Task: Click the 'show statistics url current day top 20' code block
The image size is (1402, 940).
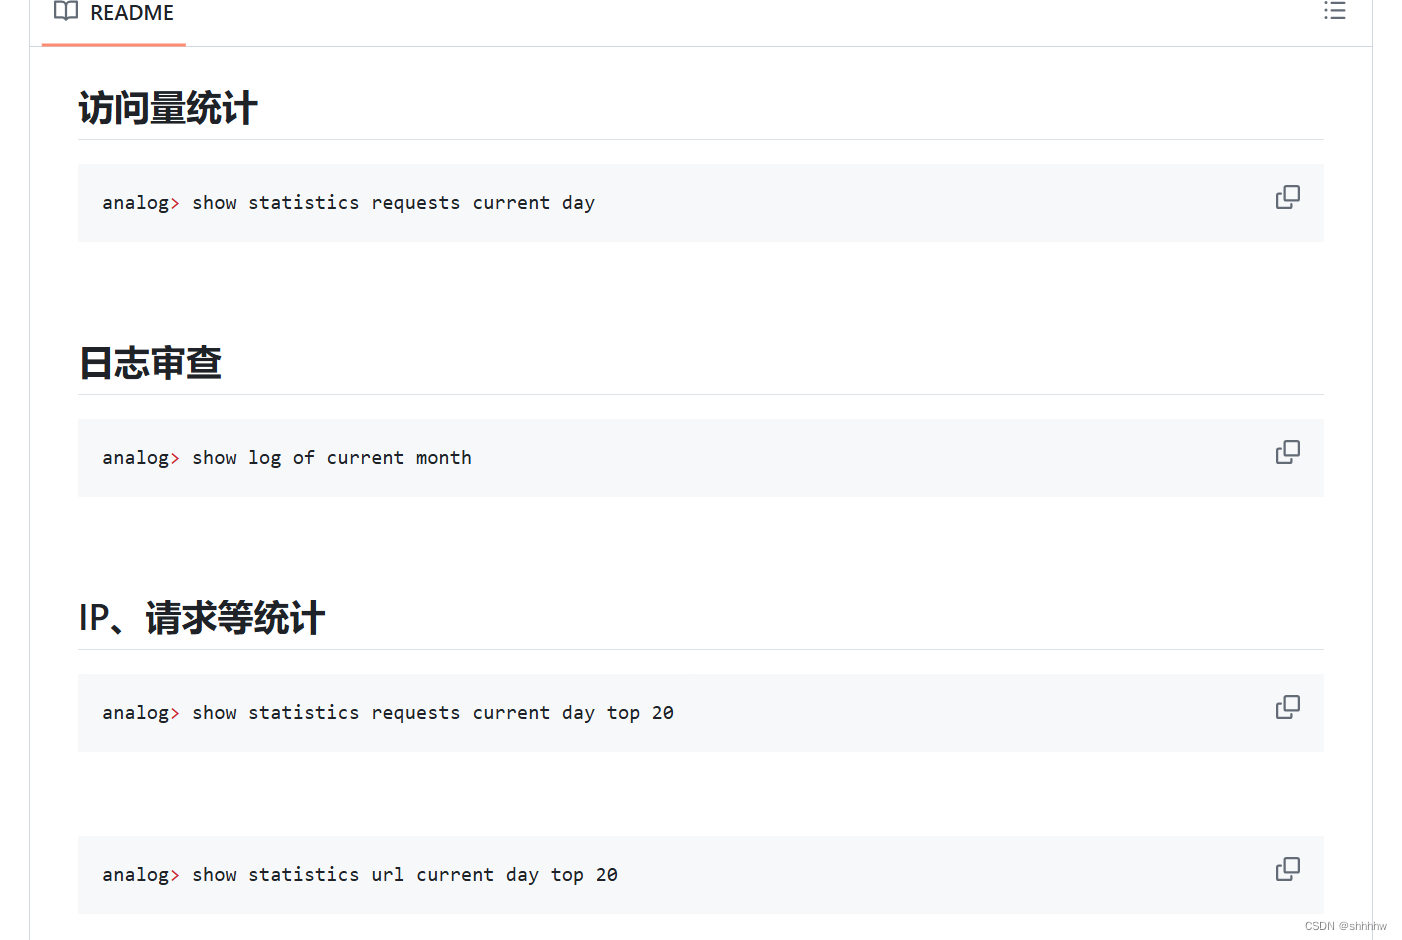Action: (360, 874)
